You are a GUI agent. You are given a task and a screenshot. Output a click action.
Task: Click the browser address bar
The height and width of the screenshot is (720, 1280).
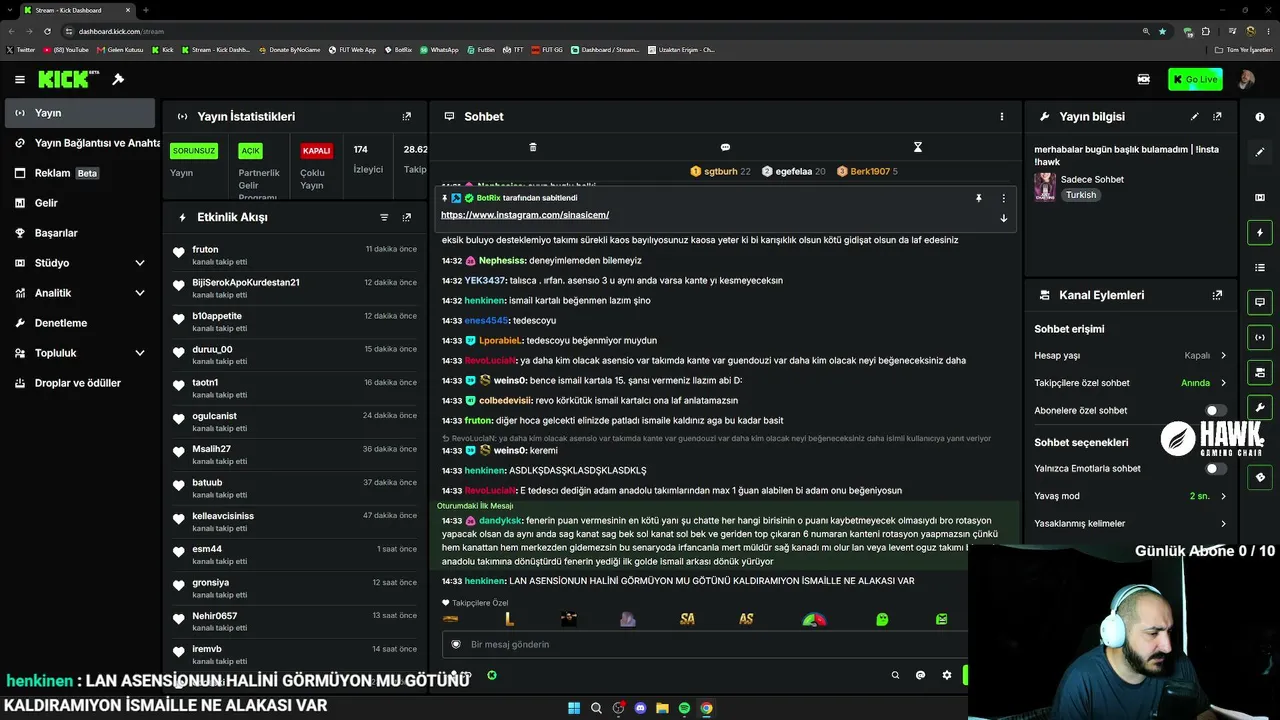click(x=600, y=31)
